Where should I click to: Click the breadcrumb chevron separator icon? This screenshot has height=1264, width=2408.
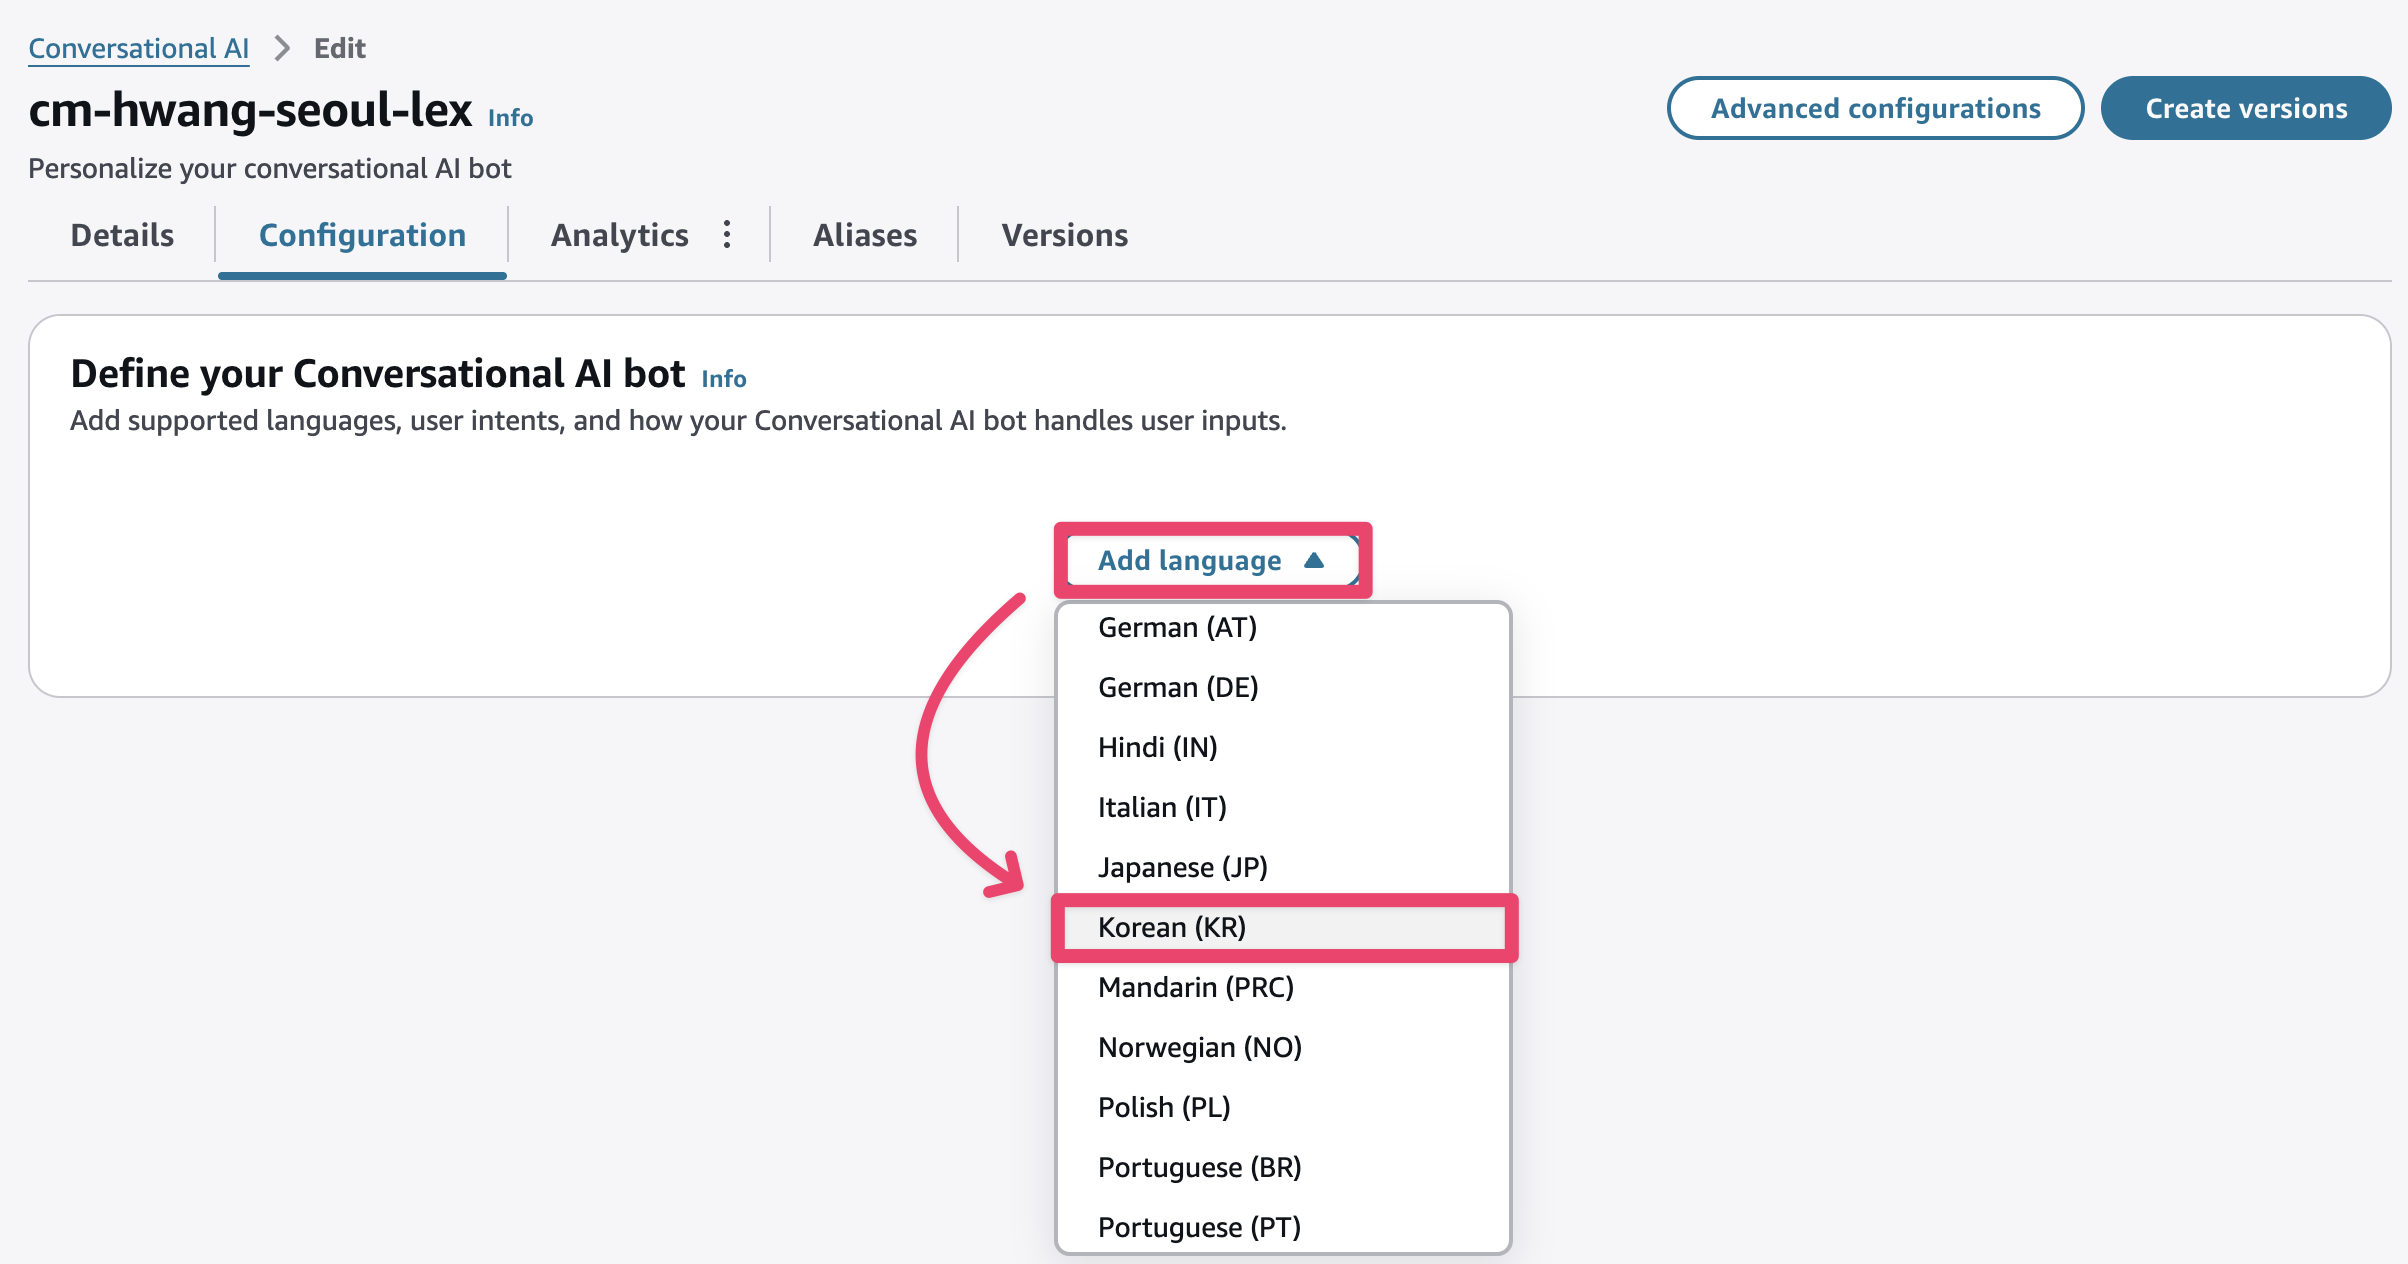282,48
